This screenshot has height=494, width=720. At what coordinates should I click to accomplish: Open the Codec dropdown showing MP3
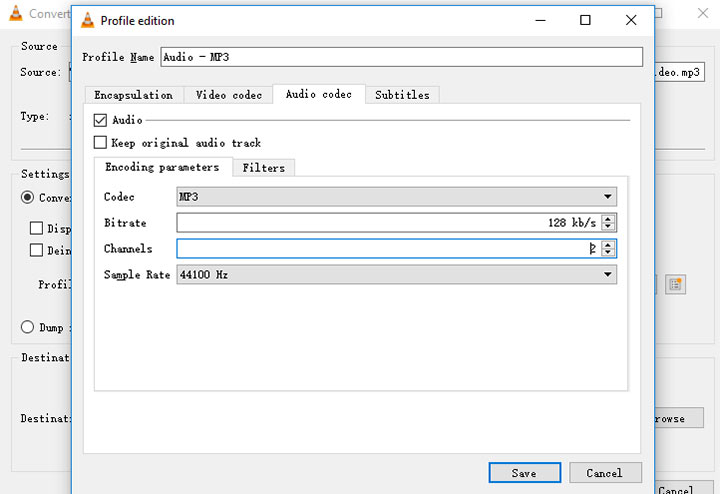coord(397,196)
